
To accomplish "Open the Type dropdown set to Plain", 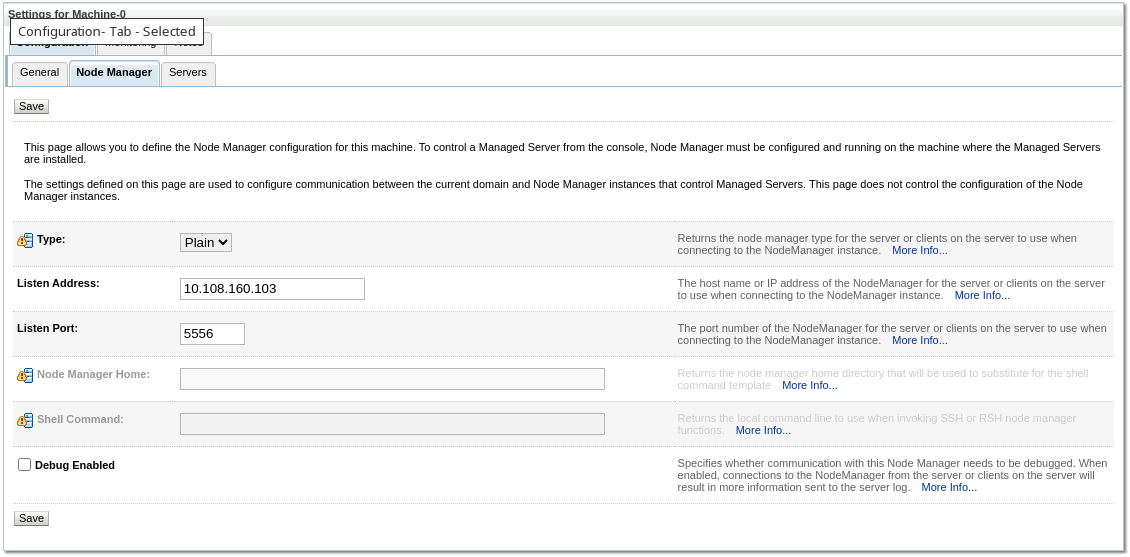I will click(205, 243).
